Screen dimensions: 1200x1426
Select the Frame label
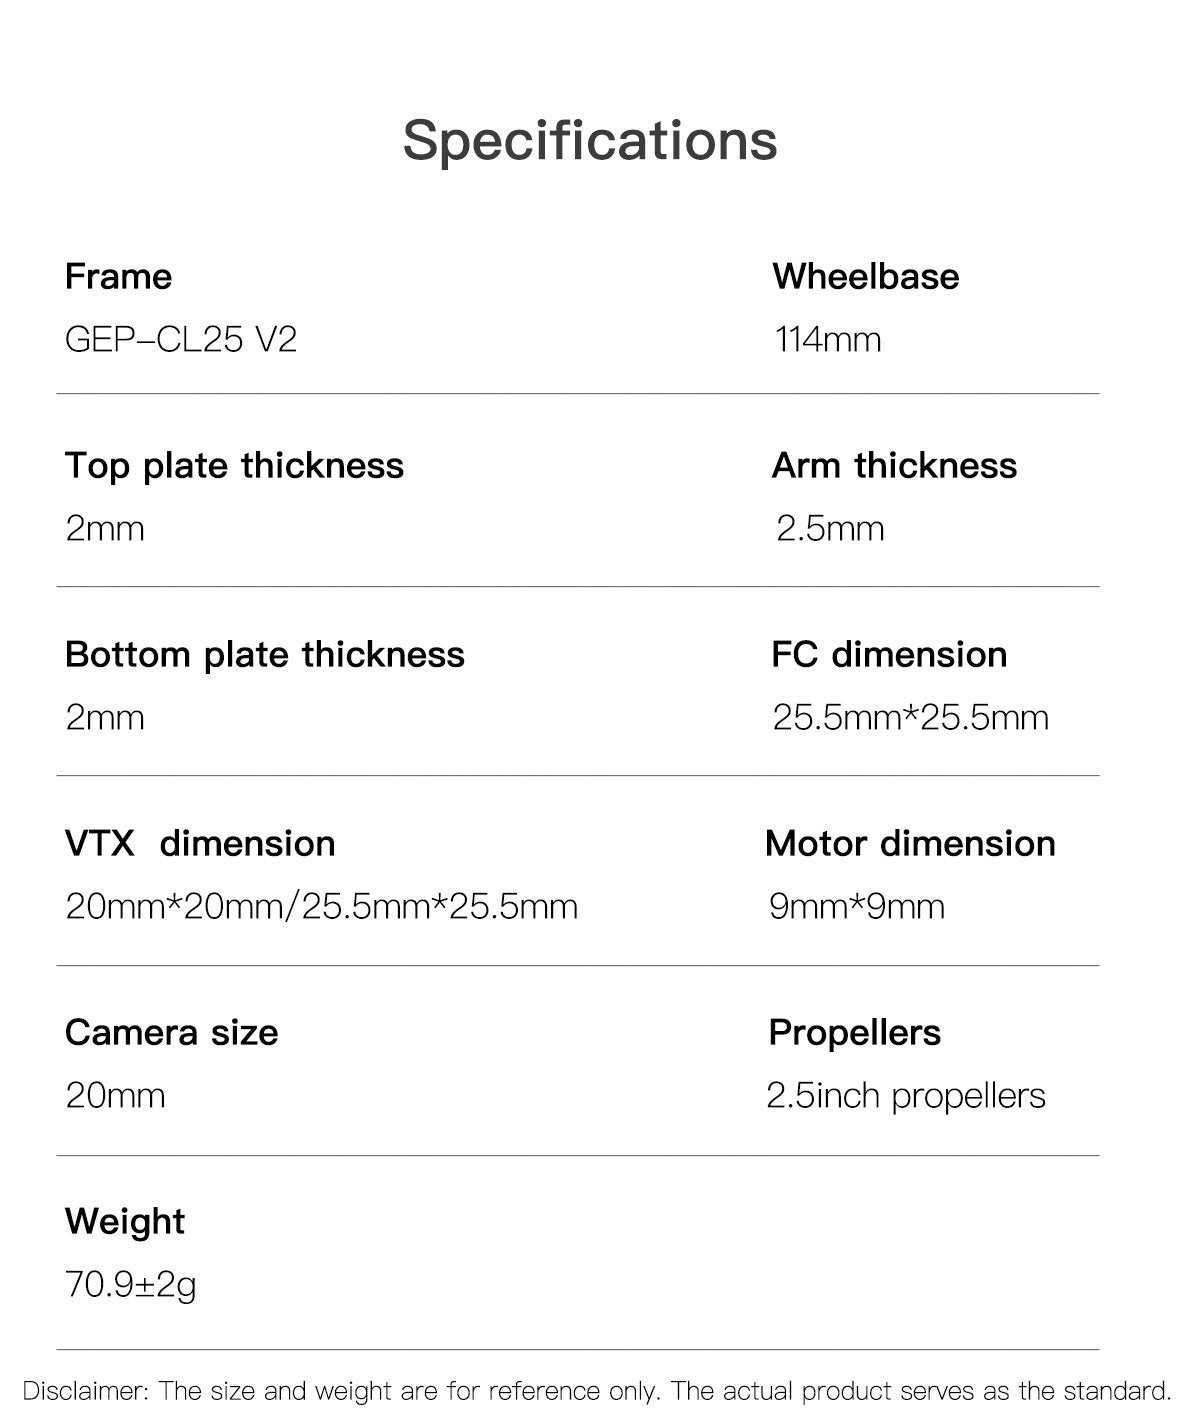(x=118, y=277)
